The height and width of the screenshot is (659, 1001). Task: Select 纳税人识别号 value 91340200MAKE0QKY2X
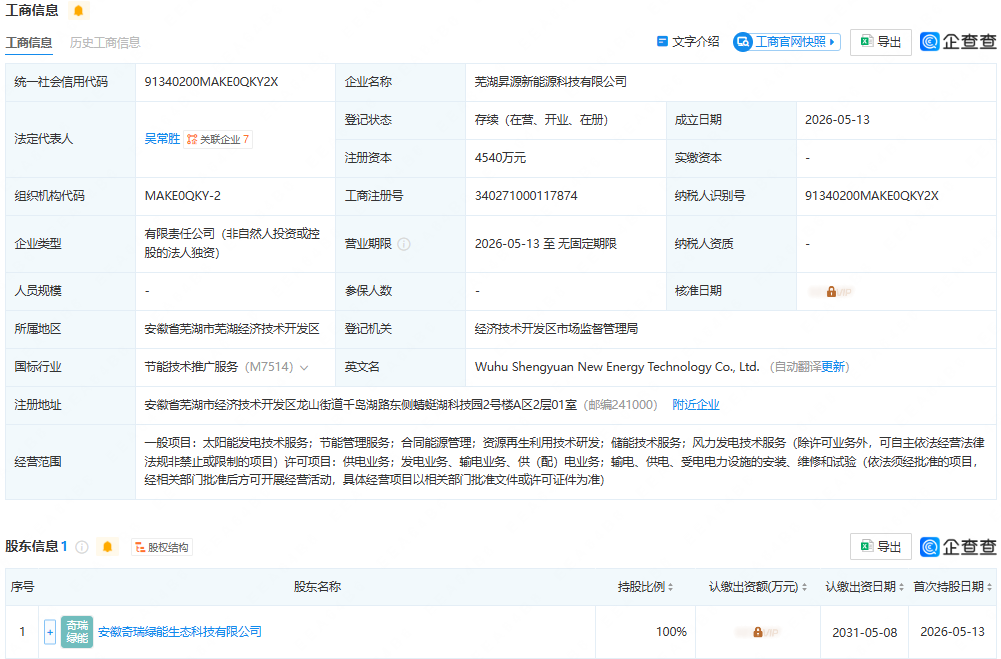click(x=871, y=196)
